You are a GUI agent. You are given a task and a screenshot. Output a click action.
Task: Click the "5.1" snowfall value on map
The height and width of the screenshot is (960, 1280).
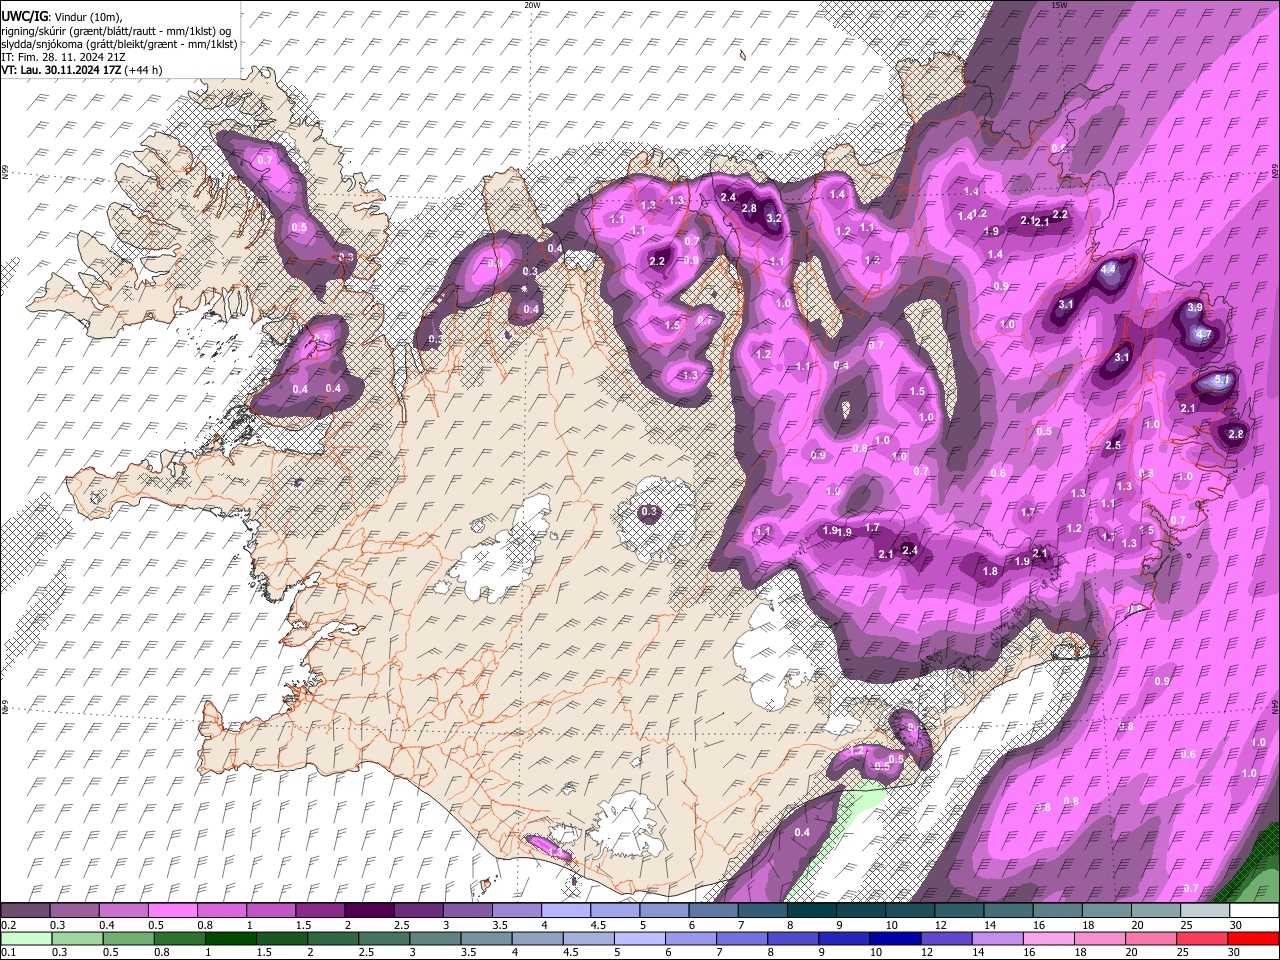click(1221, 381)
